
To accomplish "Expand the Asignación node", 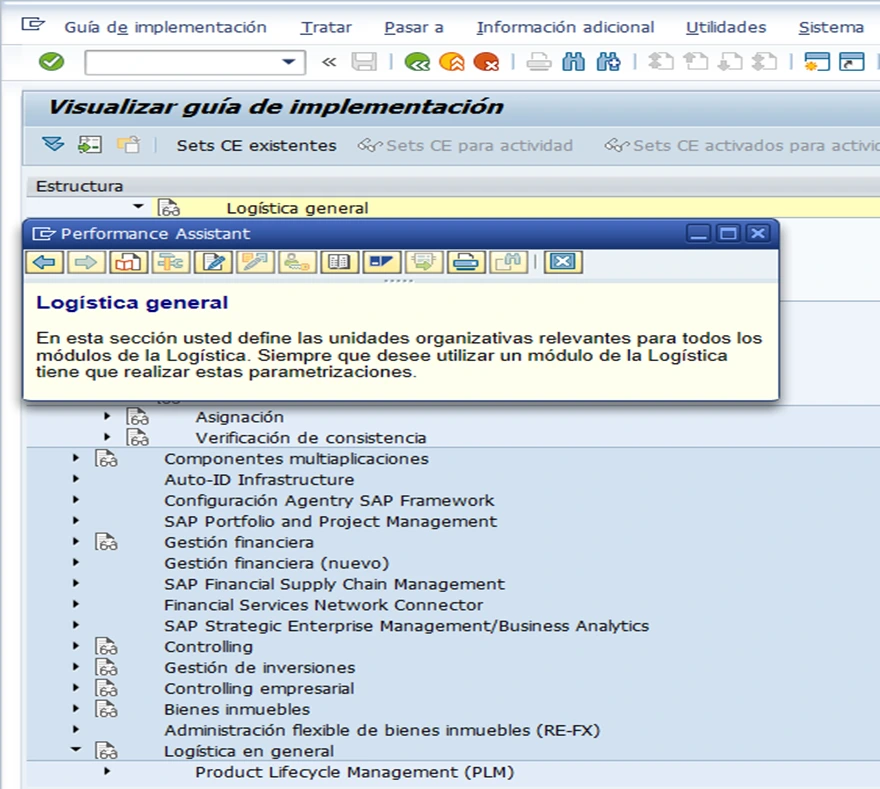I will coord(107,416).
